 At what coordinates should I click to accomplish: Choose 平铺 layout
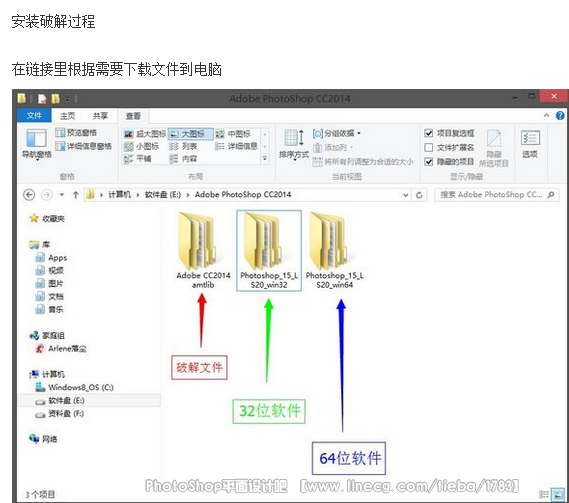[x=138, y=159]
